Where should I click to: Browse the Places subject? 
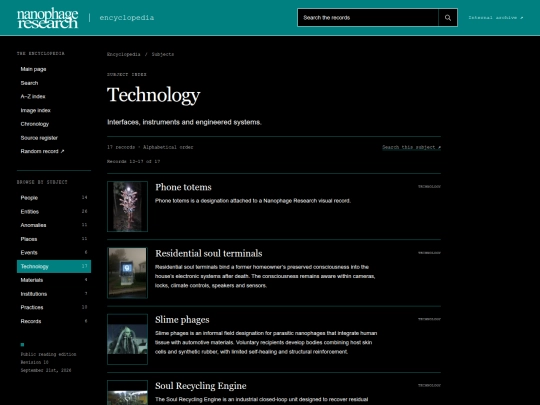pos(54,239)
